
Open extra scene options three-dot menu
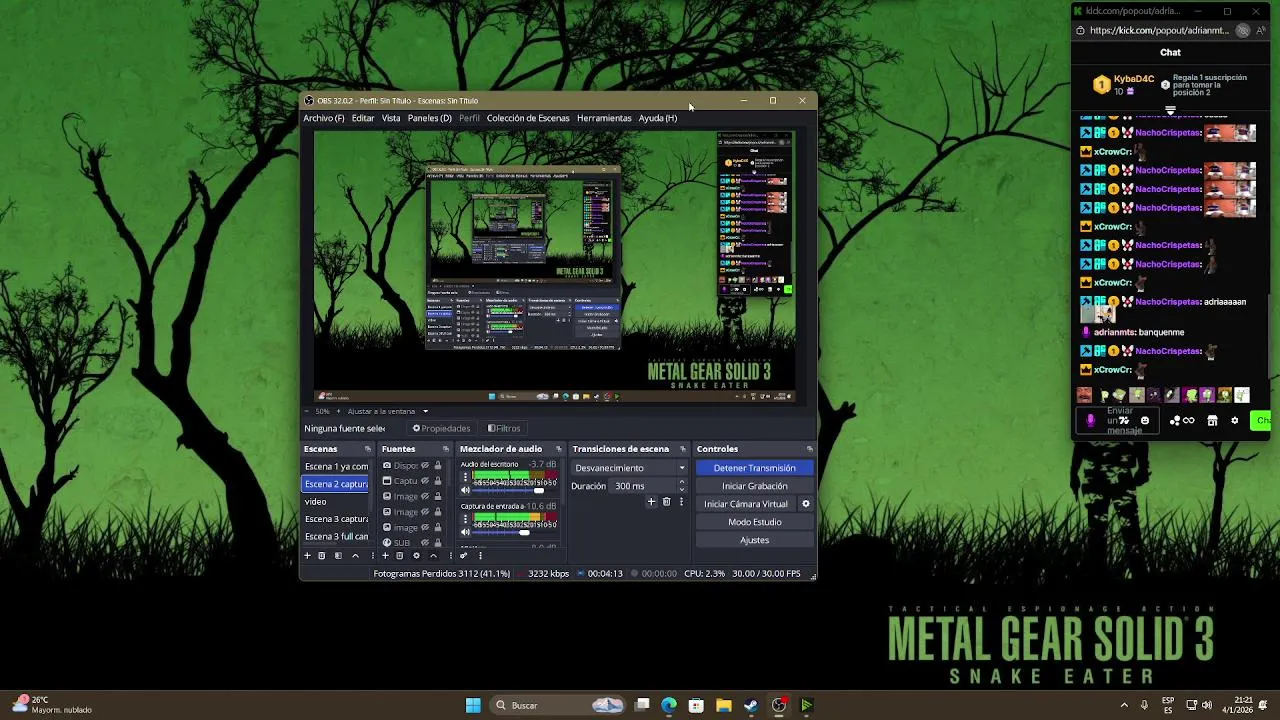(x=373, y=556)
